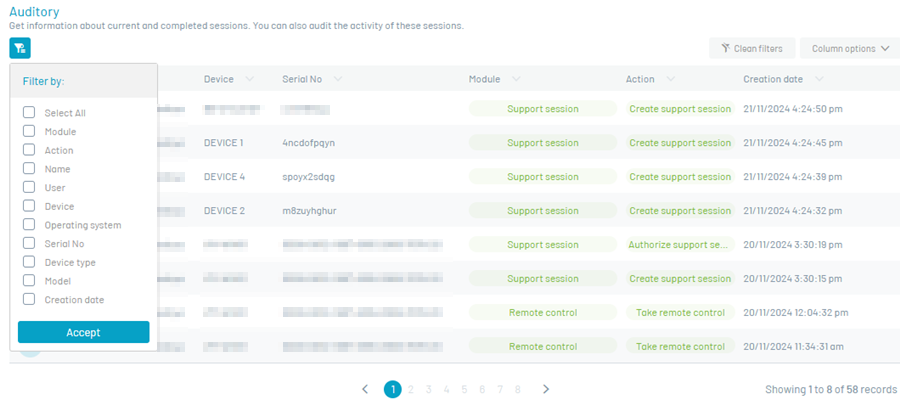Check the Creation date filter checkbox
Image resolution: width=900 pixels, height=416 pixels.
click(29, 299)
